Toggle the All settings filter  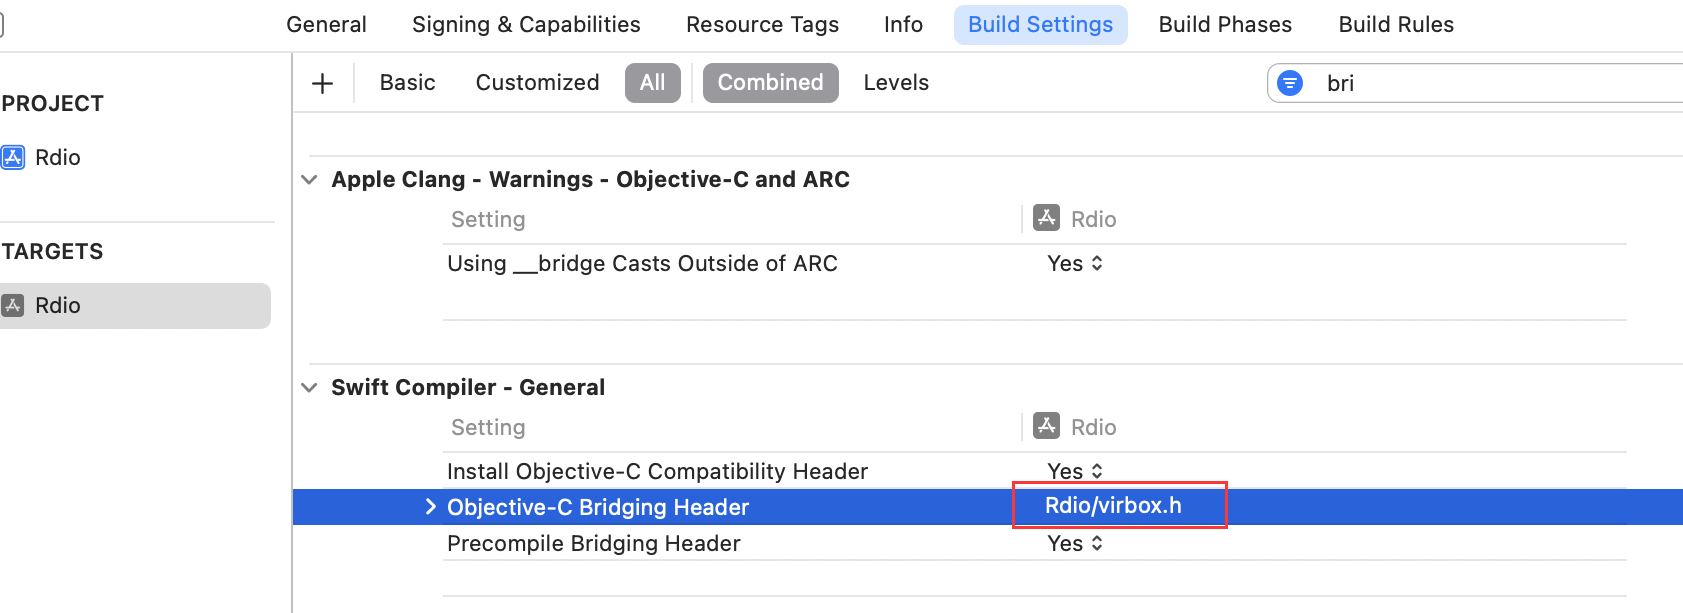653,83
